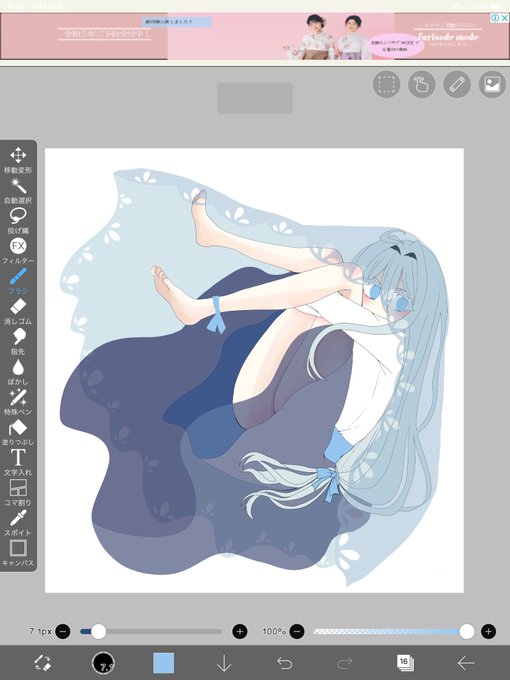This screenshot has height=680, width=510.
Task: Open the selection area tool at top
Action: pos(386,84)
